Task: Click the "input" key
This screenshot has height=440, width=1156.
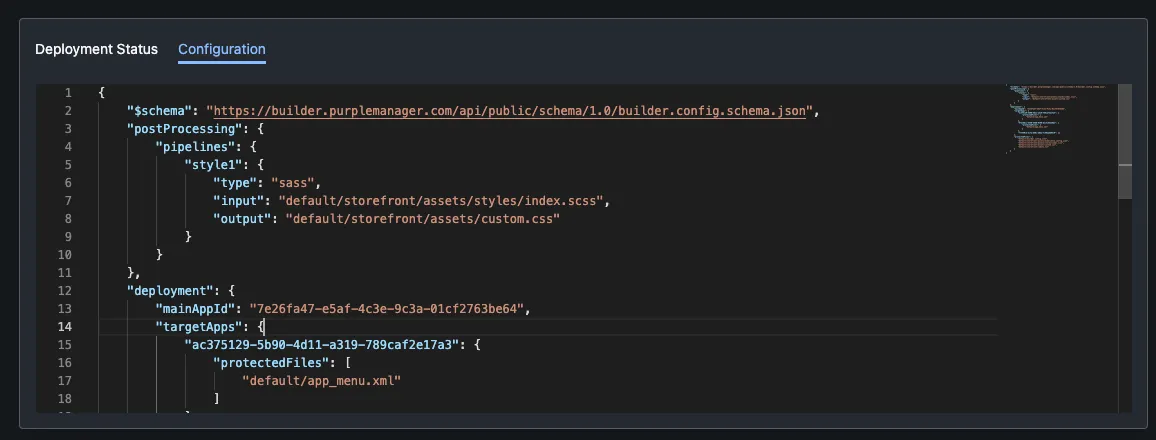Action: [239, 200]
